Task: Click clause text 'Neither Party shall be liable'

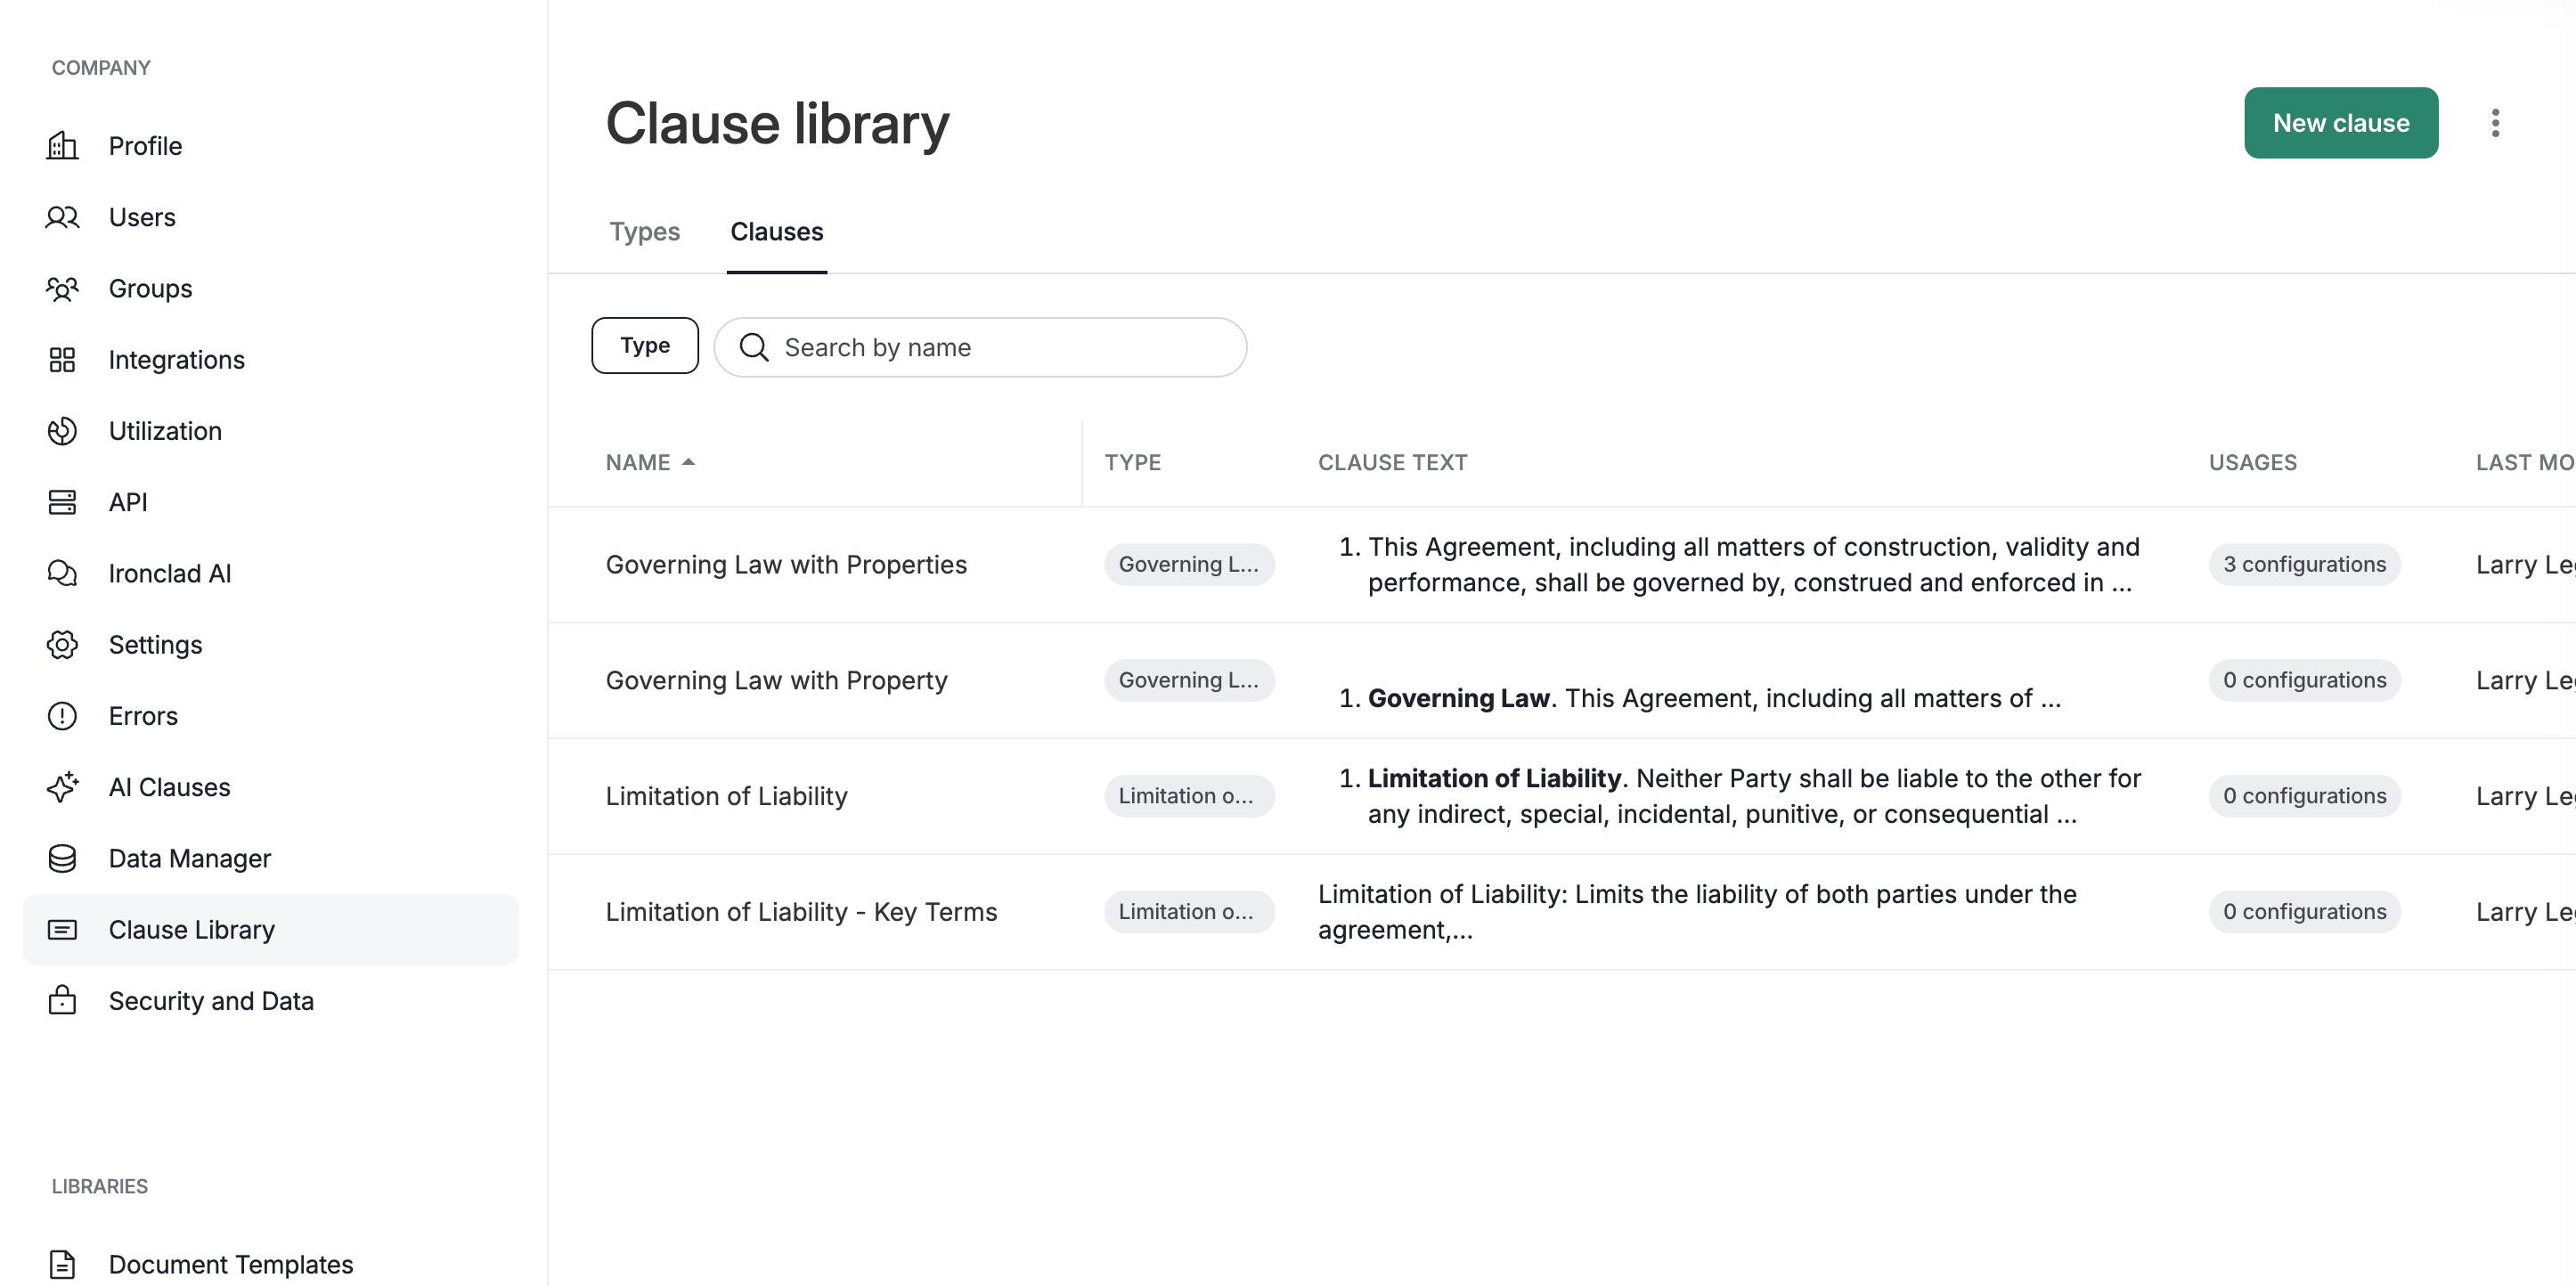Action: click(x=1739, y=796)
